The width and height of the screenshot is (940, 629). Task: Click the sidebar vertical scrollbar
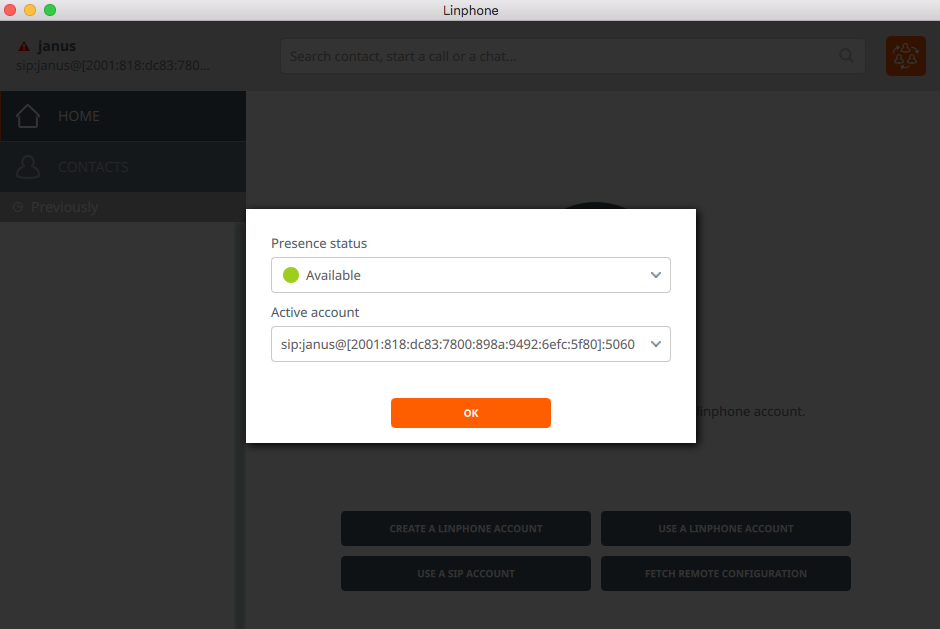[x=240, y=425]
